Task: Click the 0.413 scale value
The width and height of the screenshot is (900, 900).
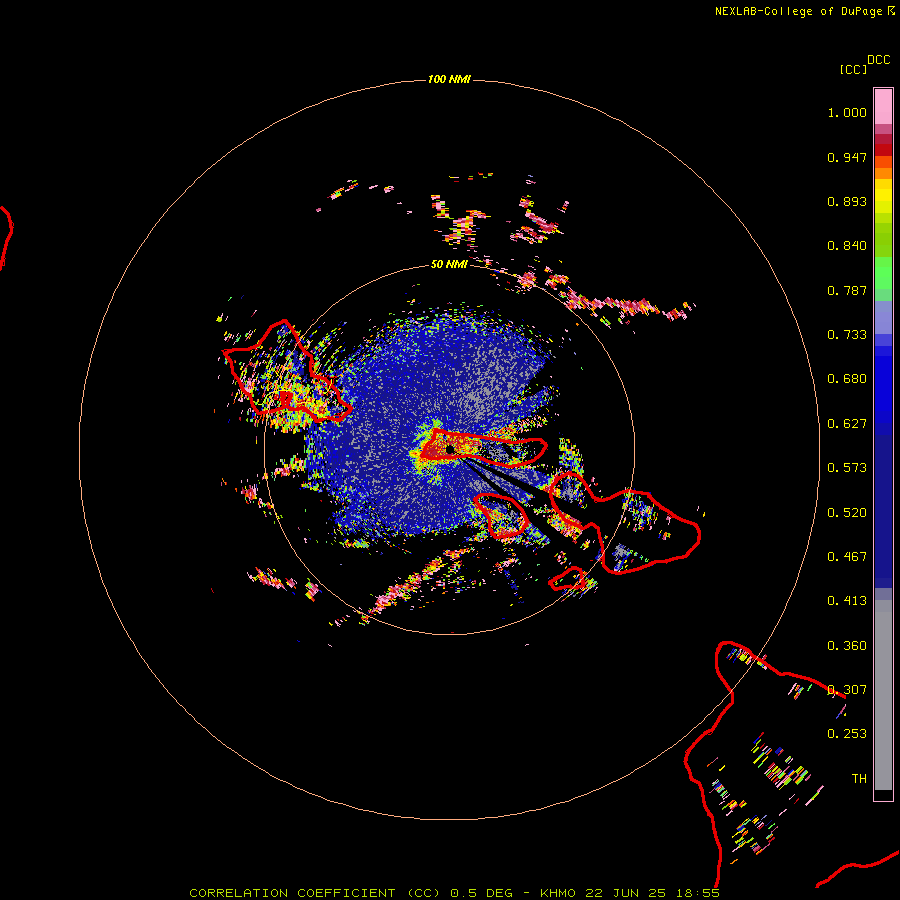Action: point(847,601)
